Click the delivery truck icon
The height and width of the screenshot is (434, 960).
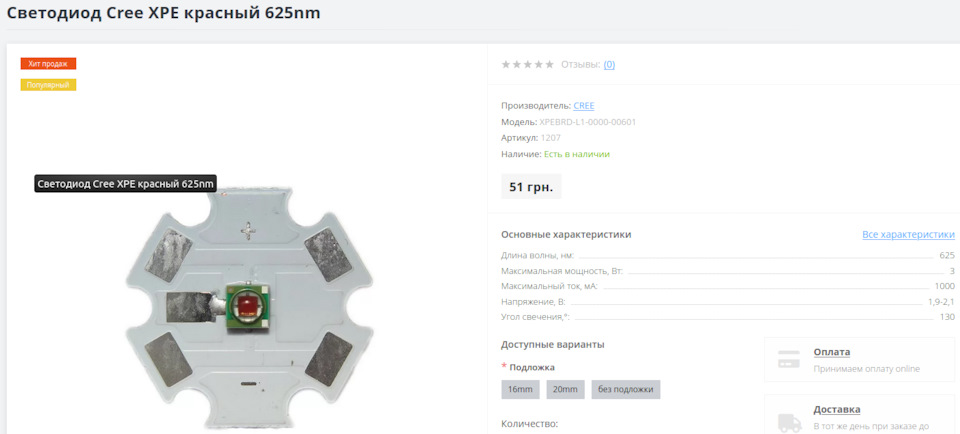click(x=789, y=423)
